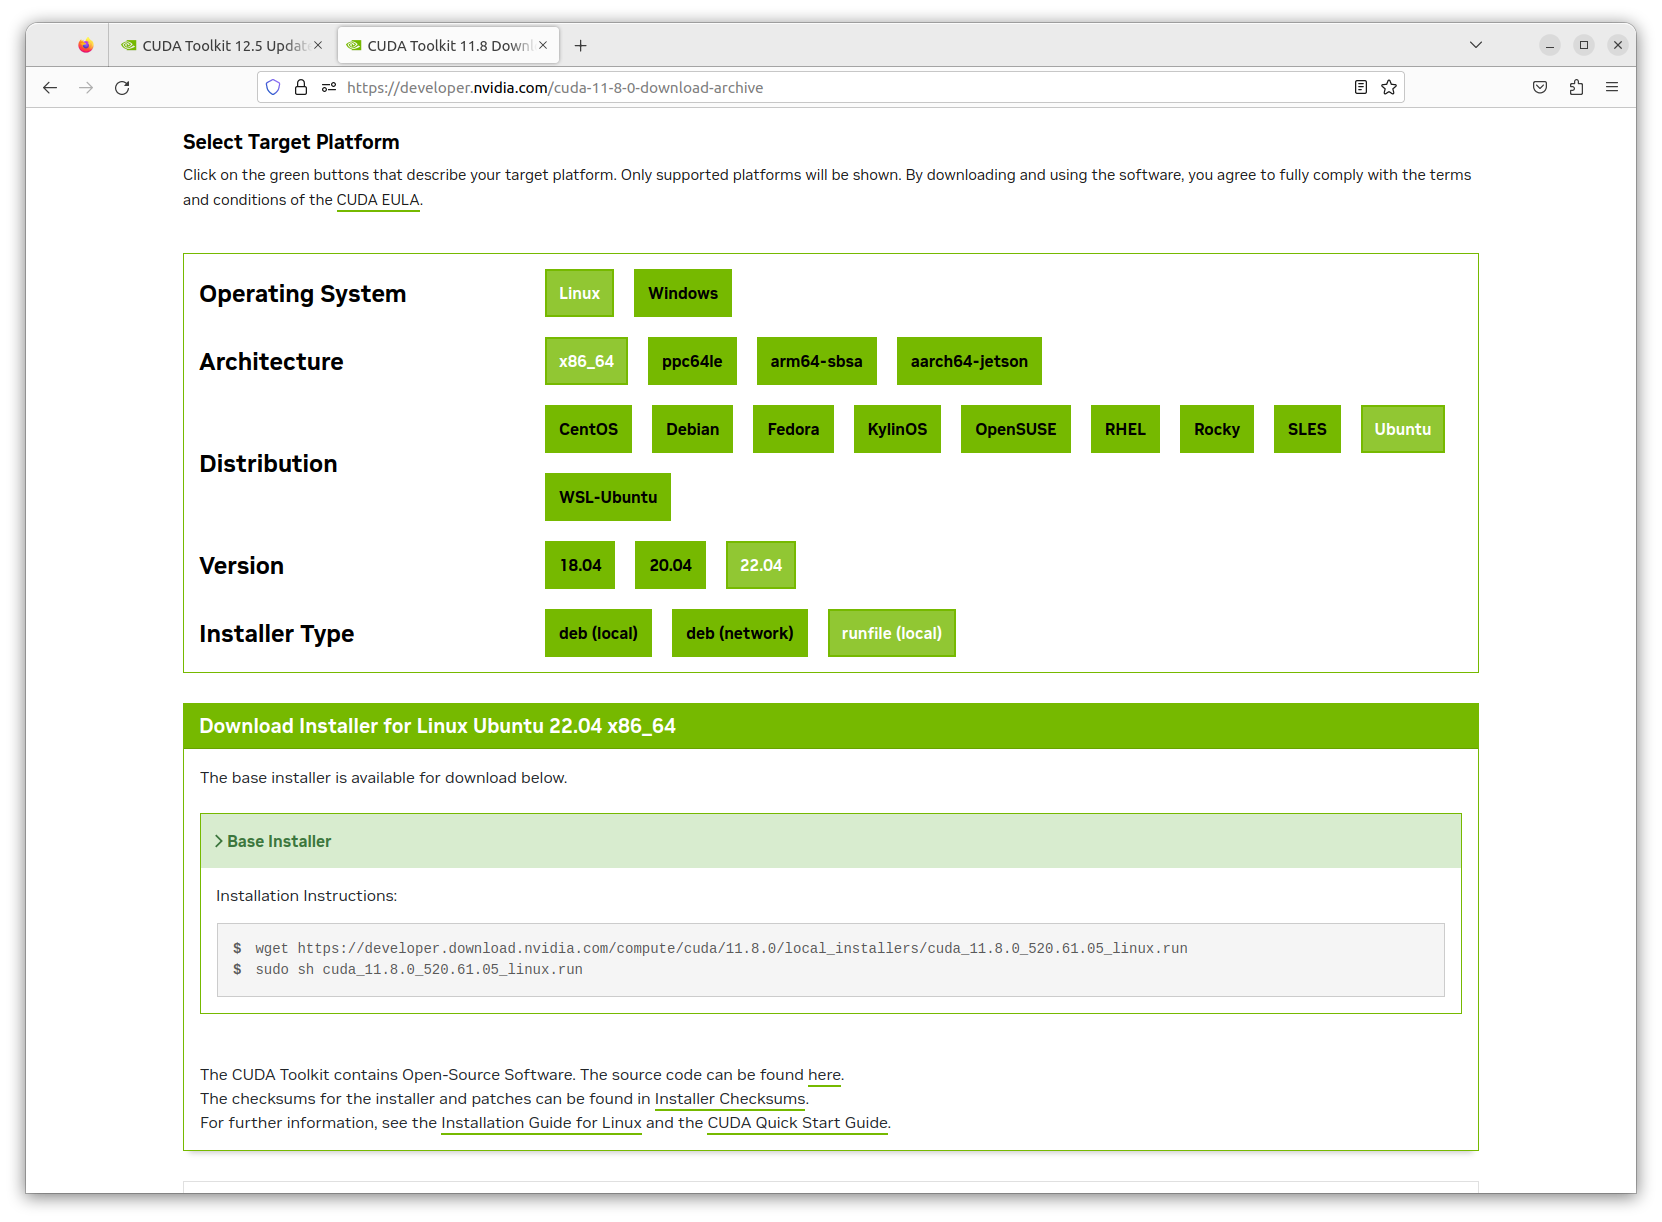Switch to CUDA Toolkit 12.5 Update tab
The height and width of the screenshot is (1222, 1662).
222,46
